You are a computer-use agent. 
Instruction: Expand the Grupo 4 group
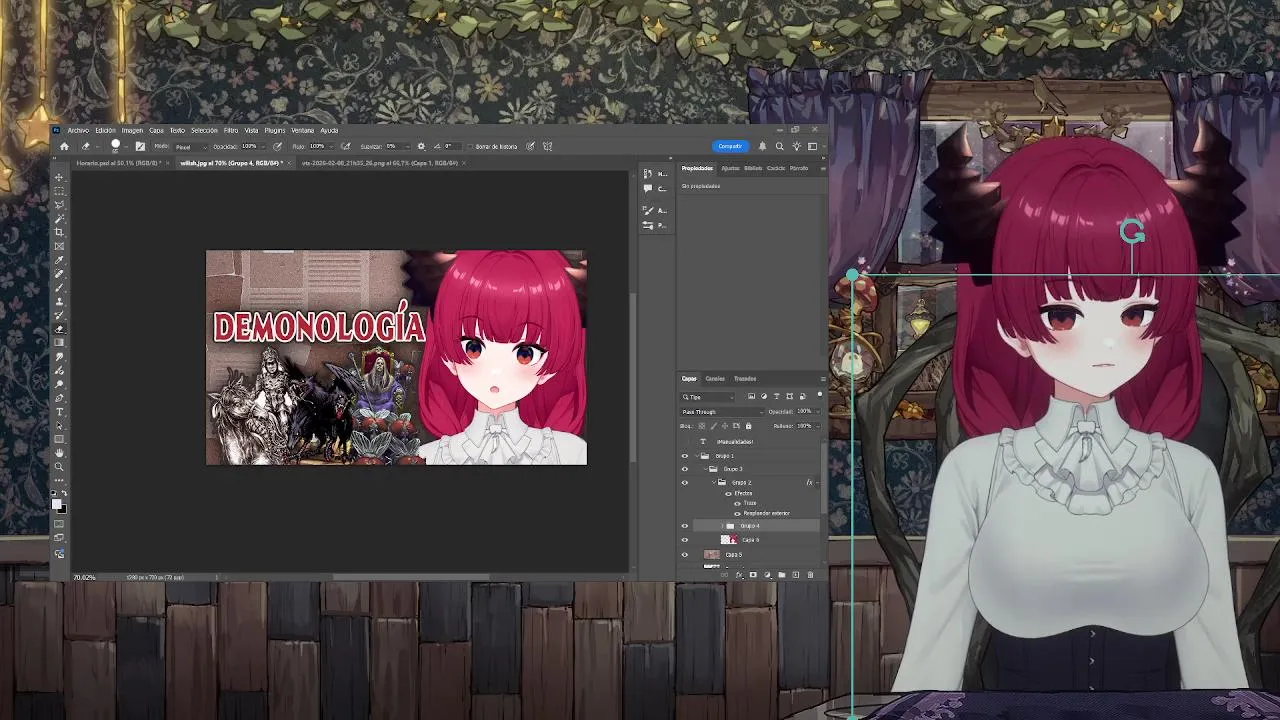(x=722, y=526)
